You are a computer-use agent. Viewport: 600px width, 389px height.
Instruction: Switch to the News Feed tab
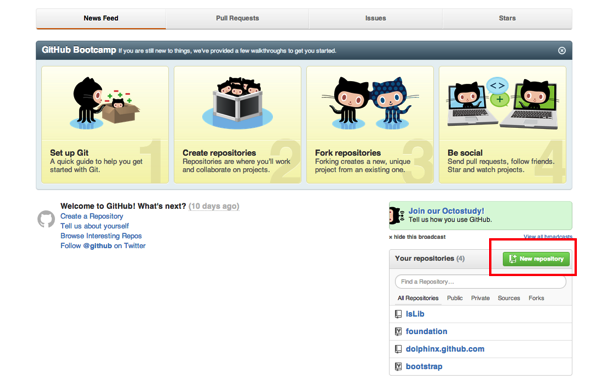pos(101,18)
